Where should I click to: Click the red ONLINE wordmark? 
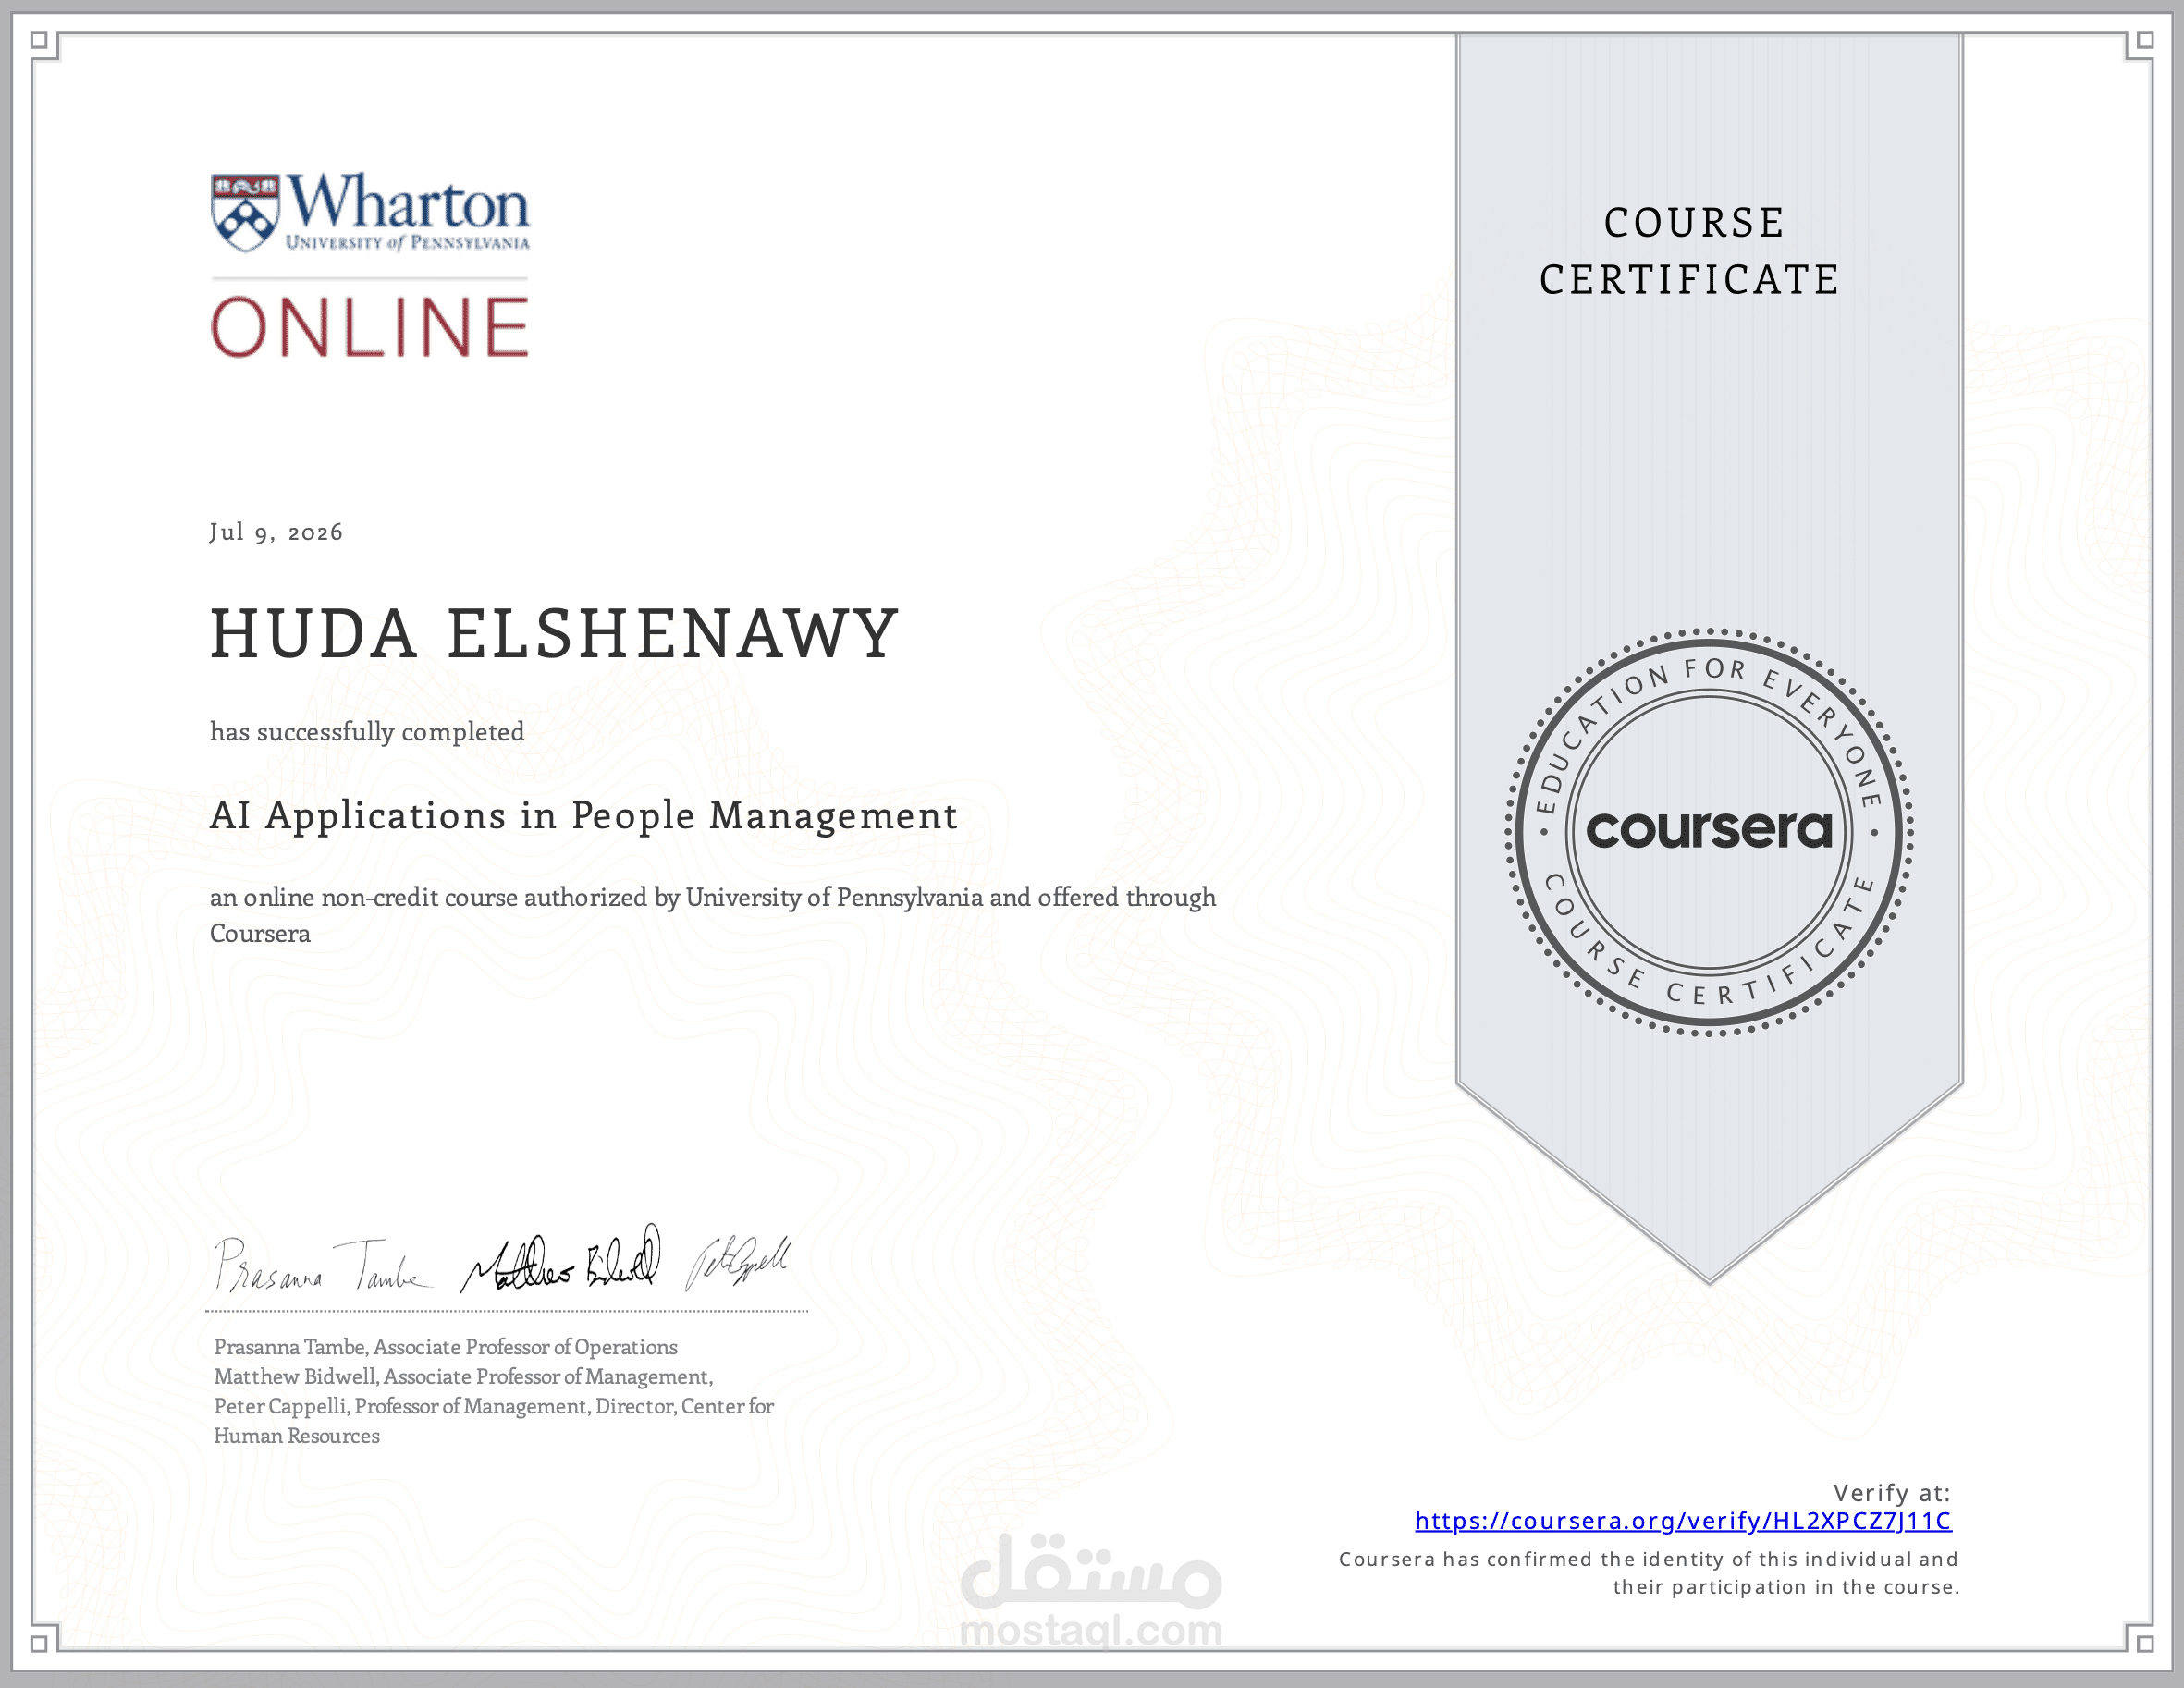(x=370, y=327)
